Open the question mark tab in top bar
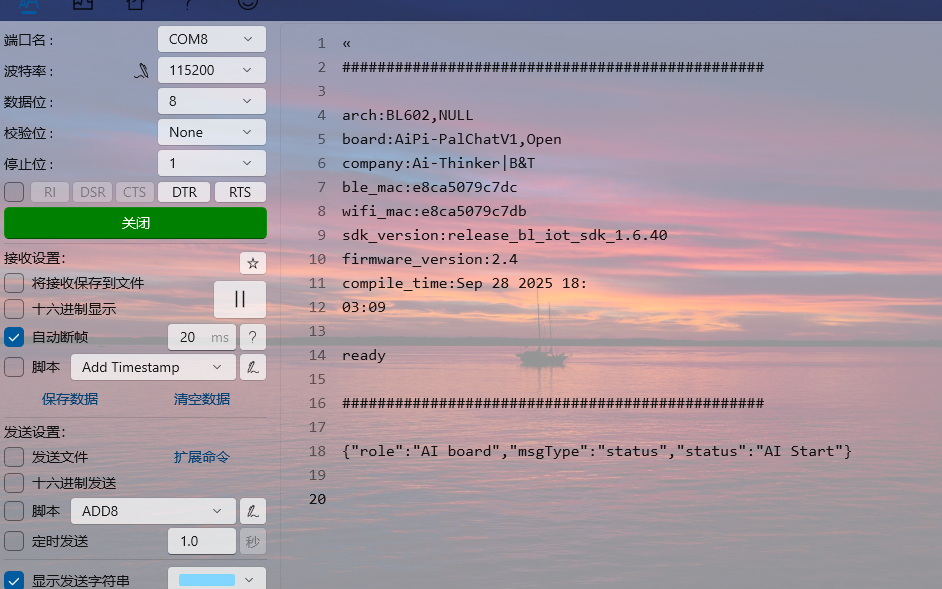The width and height of the screenshot is (942, 589). click(188, 4)
